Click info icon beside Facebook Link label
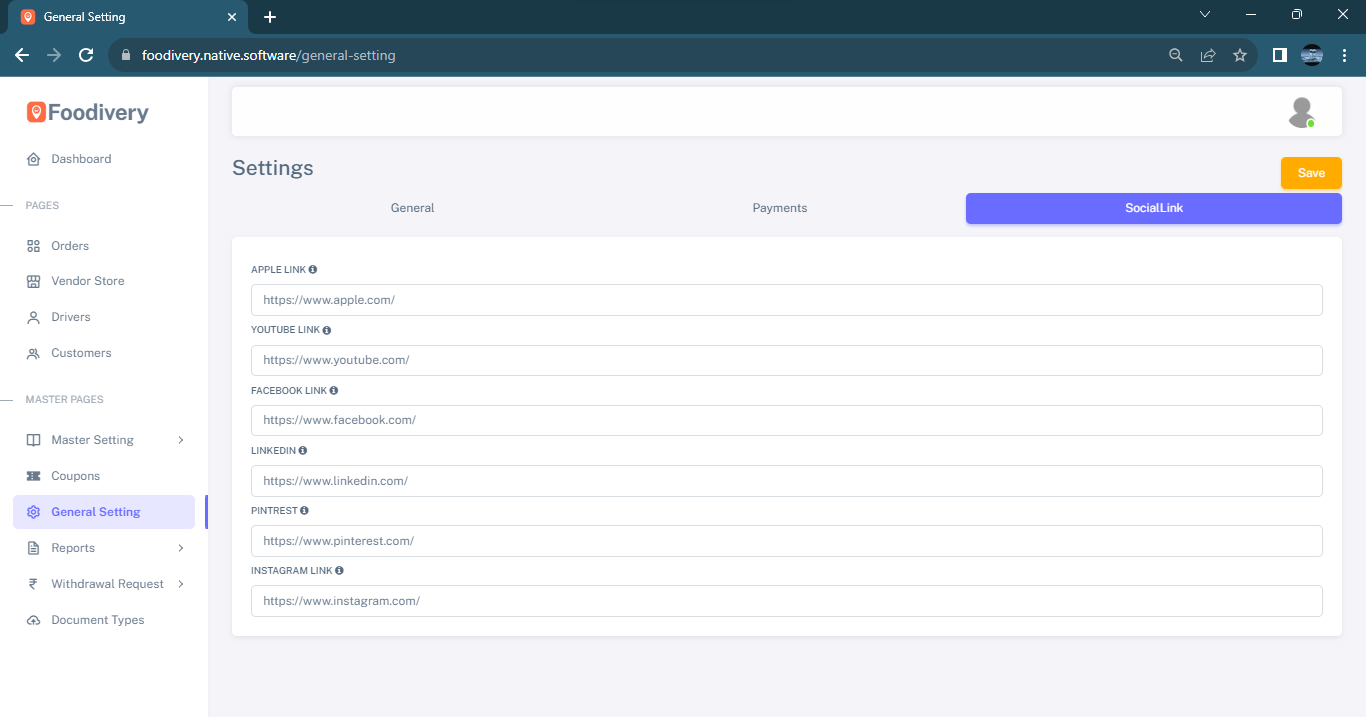 (x=334, y=391)
